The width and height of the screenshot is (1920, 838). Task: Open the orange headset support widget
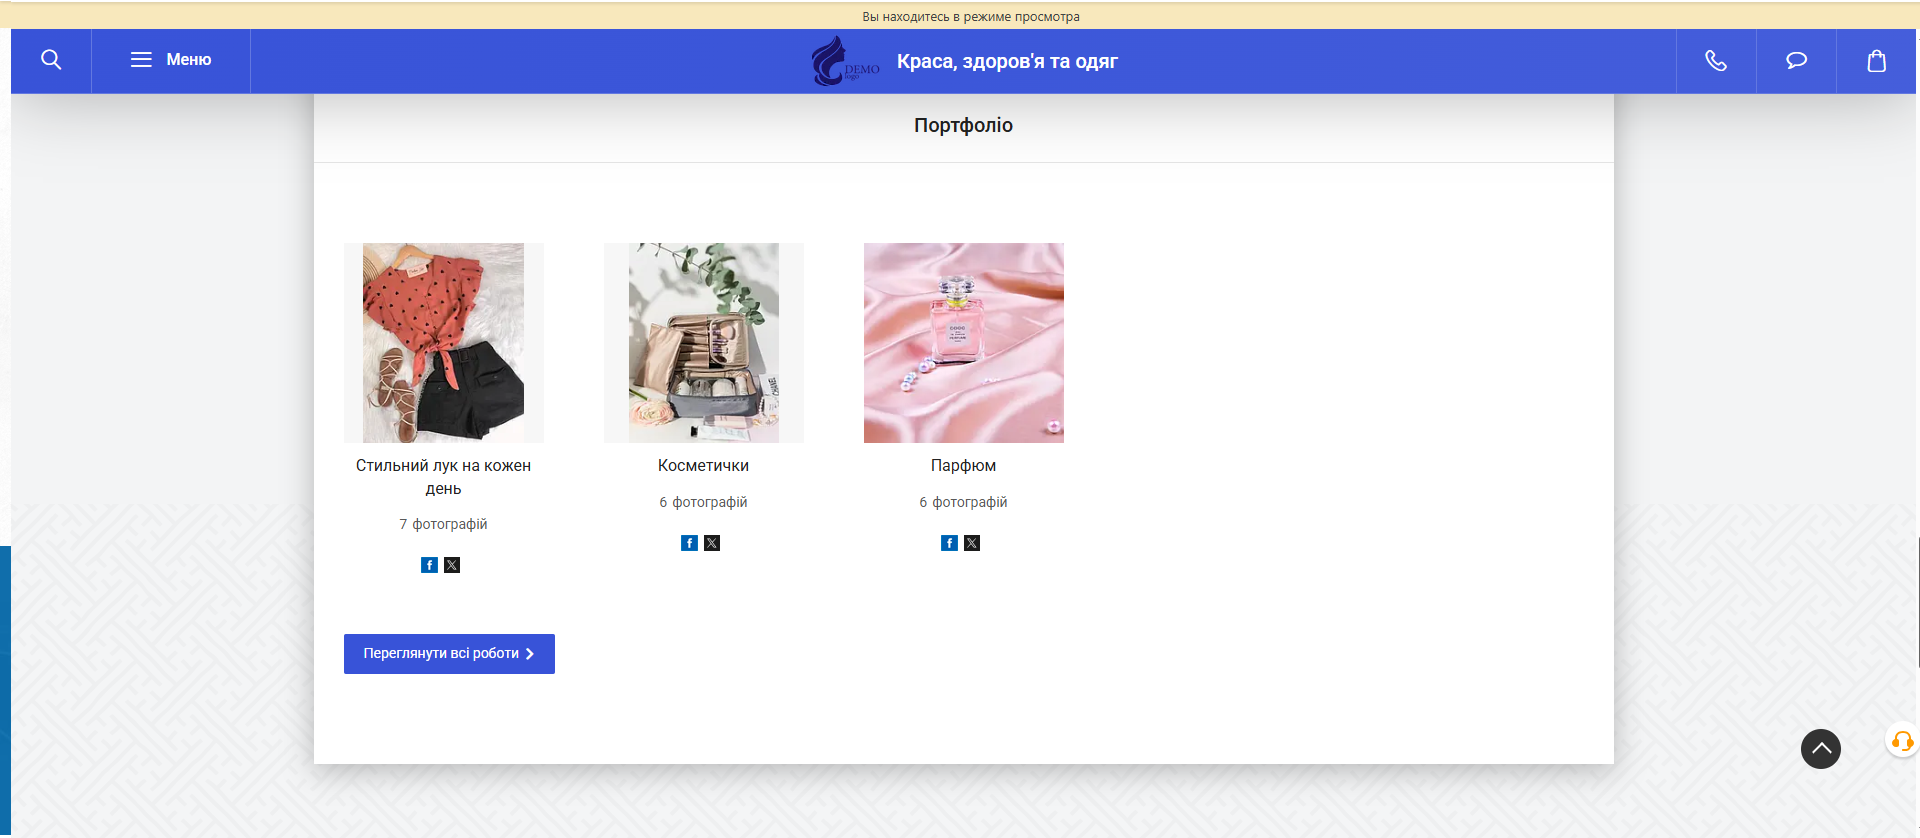[x=1902, y=741]
